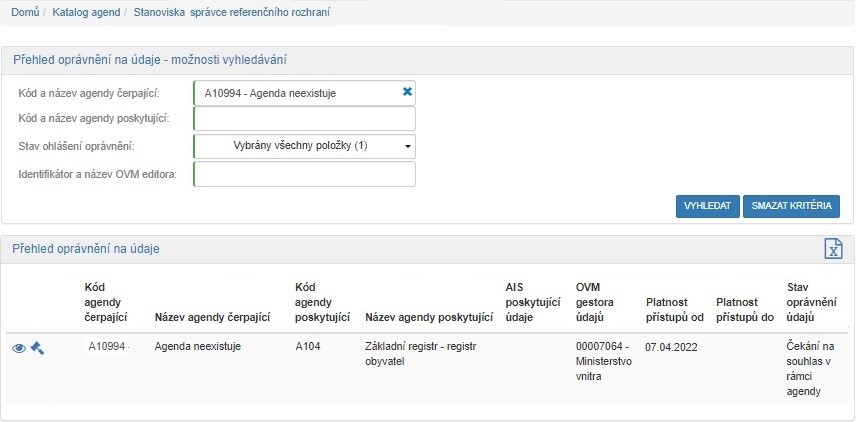Sort by Kód agendy čerpající column header
The image size is (856, 422).
point(107,302)
